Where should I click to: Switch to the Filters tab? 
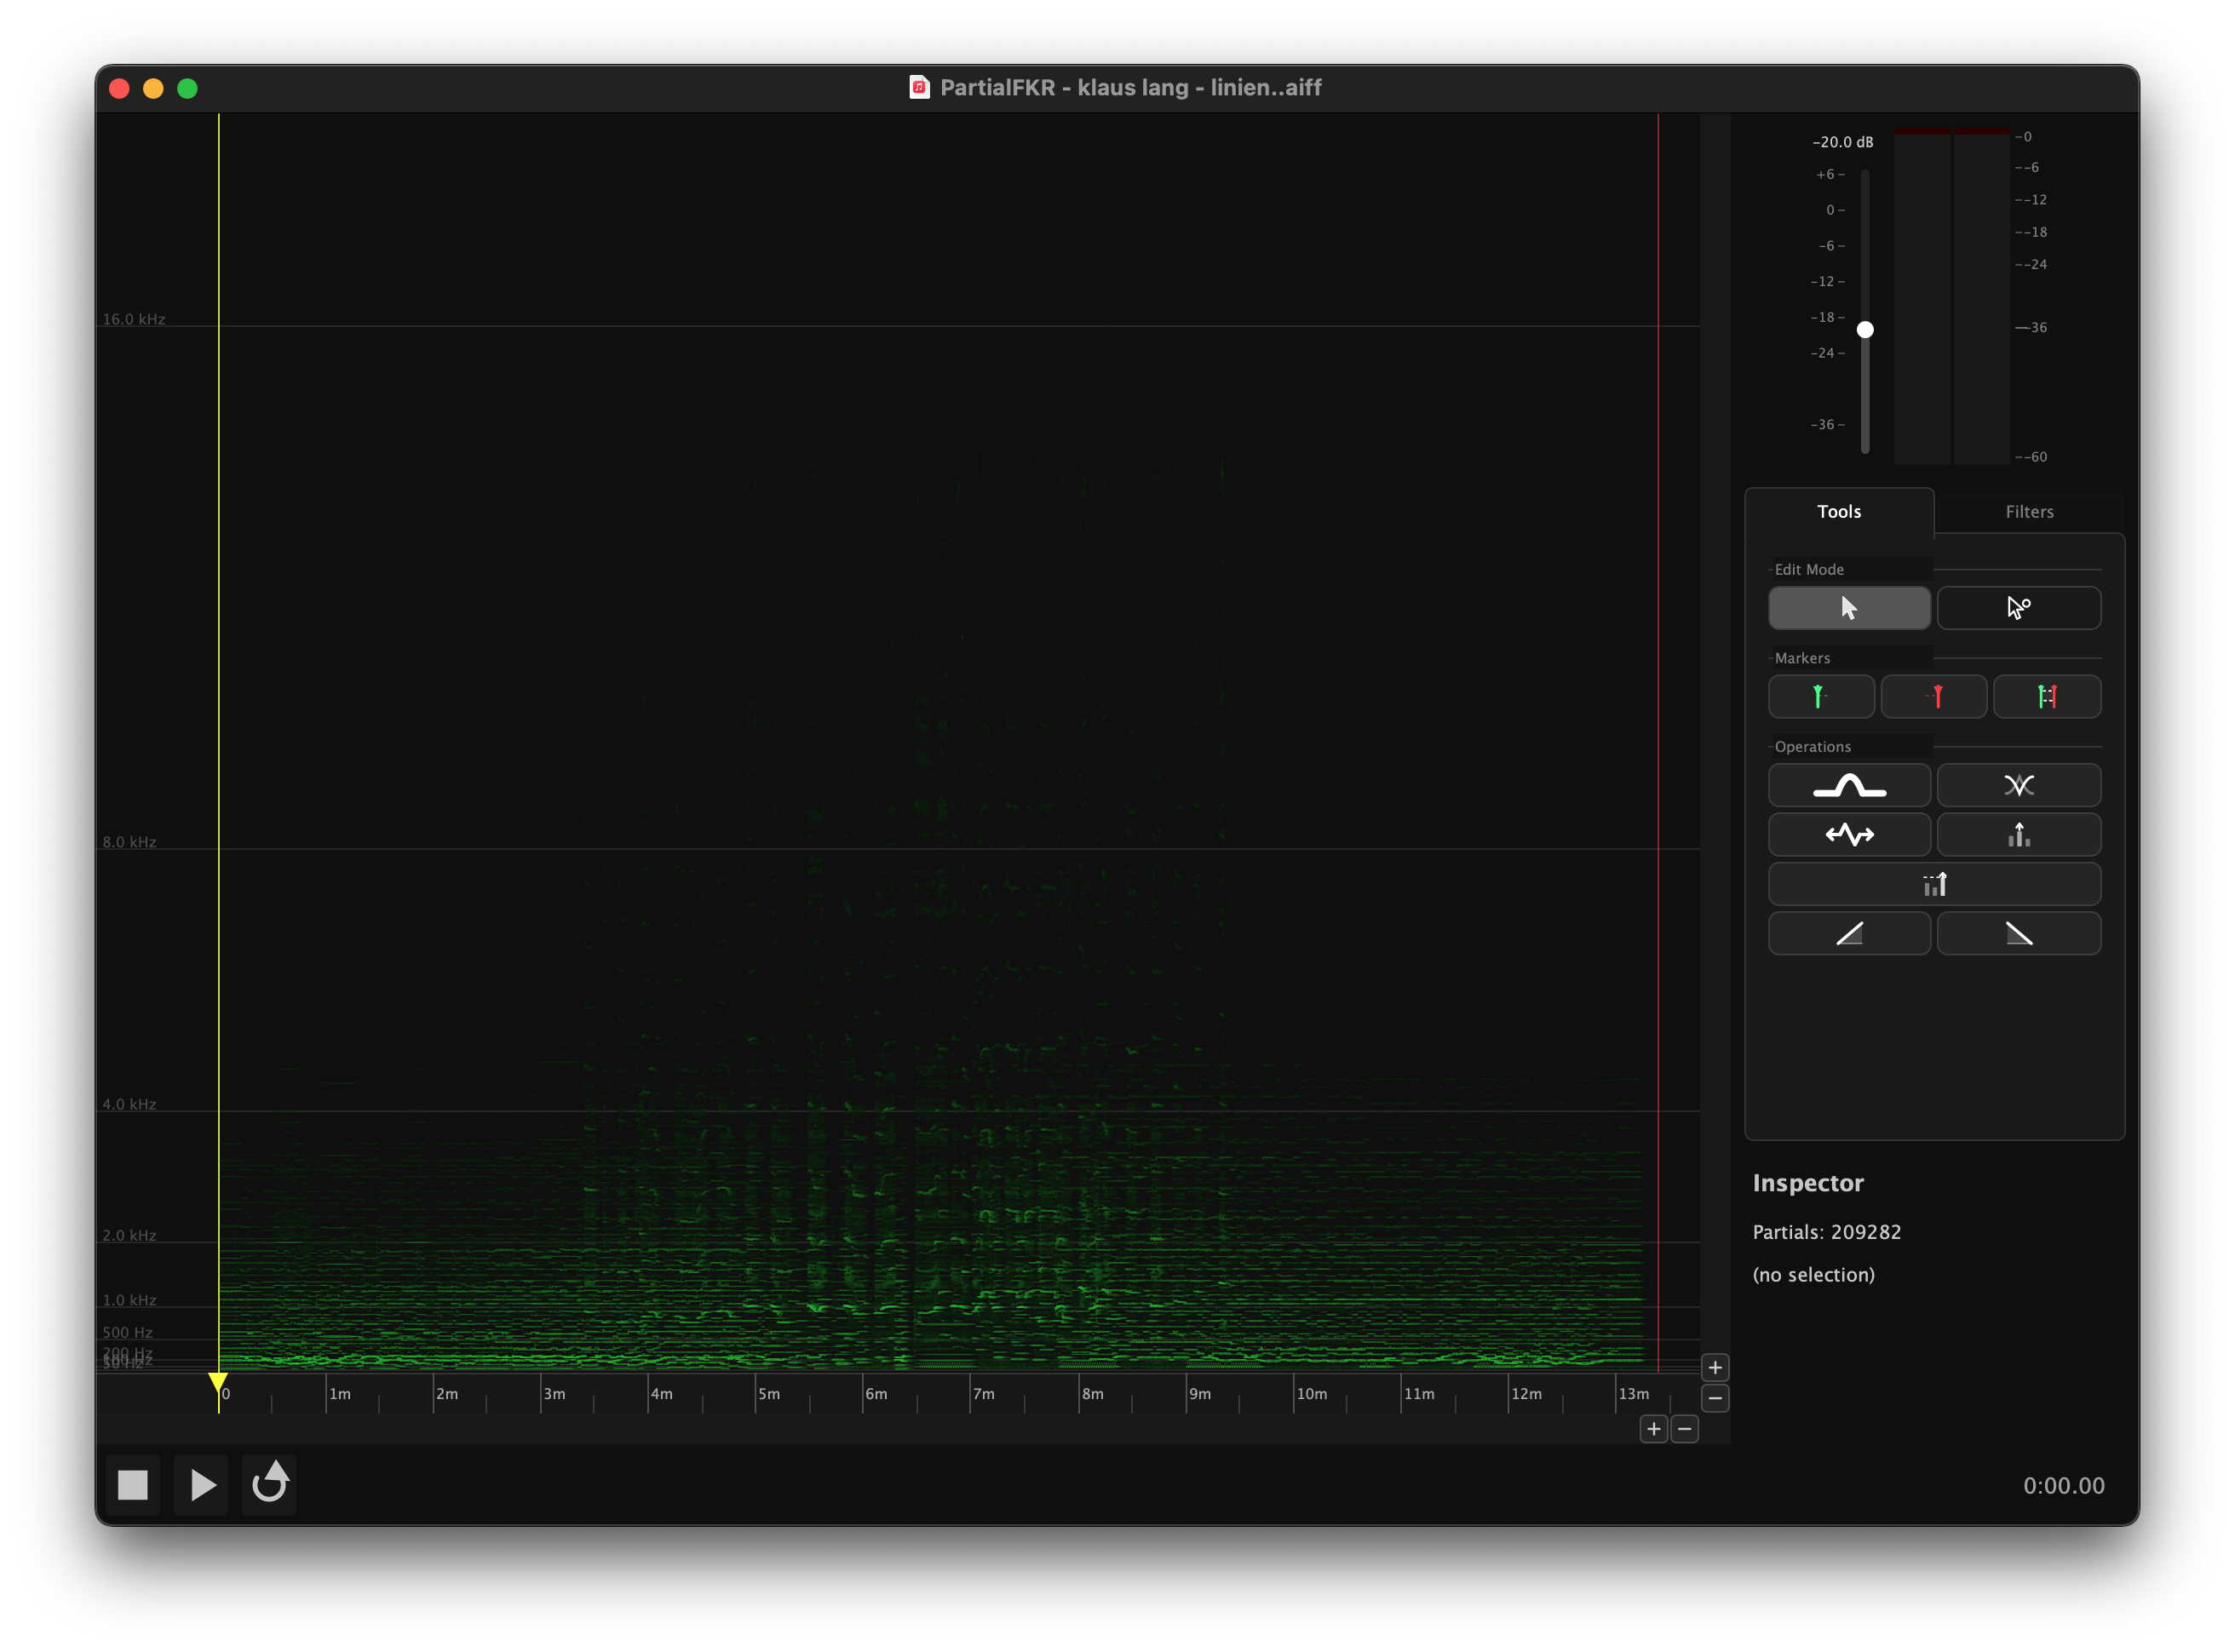click(x=2028, y=512)
